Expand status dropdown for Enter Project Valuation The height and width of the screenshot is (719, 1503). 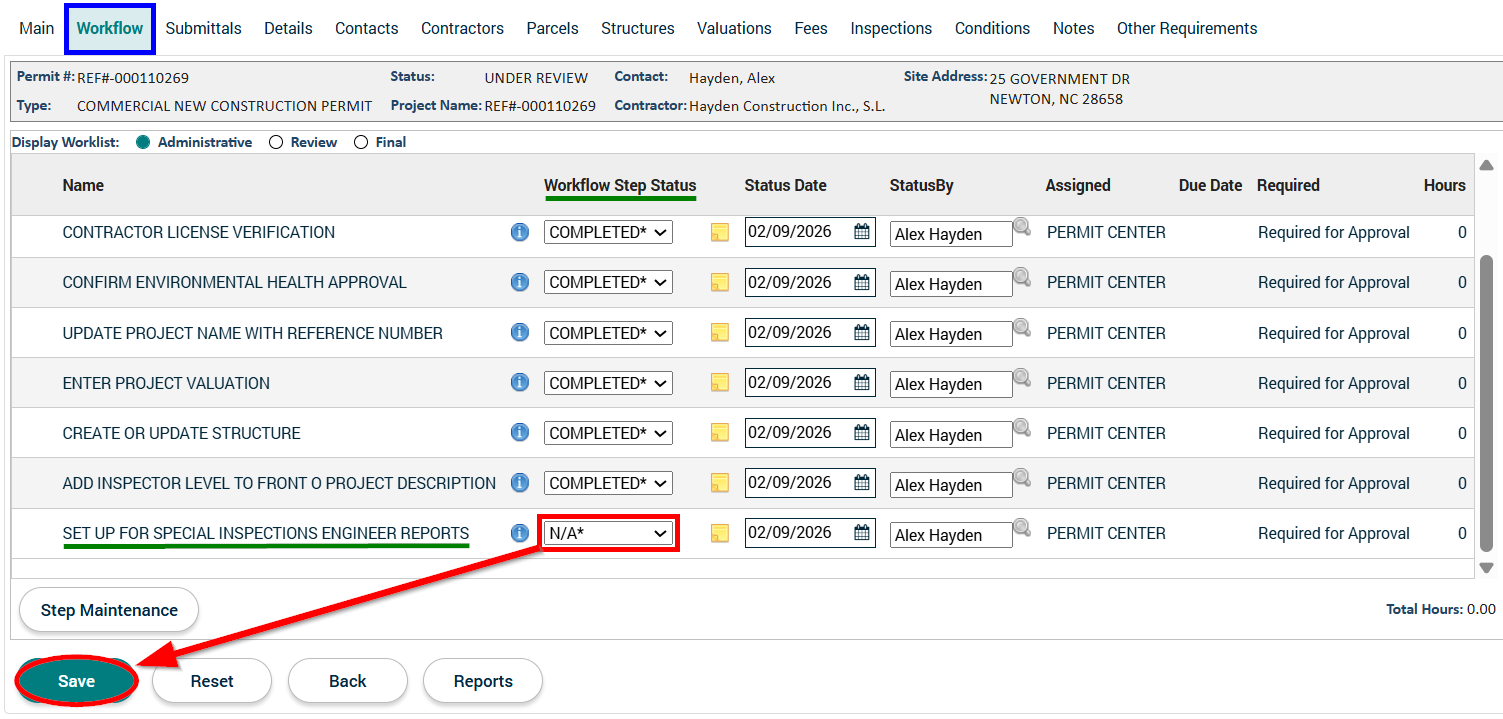(608, 383)
